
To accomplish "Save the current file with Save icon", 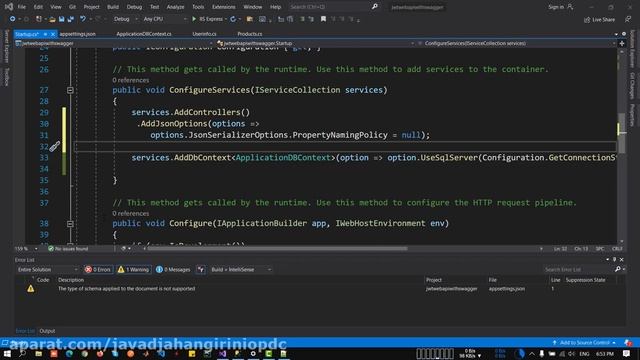I will coord(61,19).
